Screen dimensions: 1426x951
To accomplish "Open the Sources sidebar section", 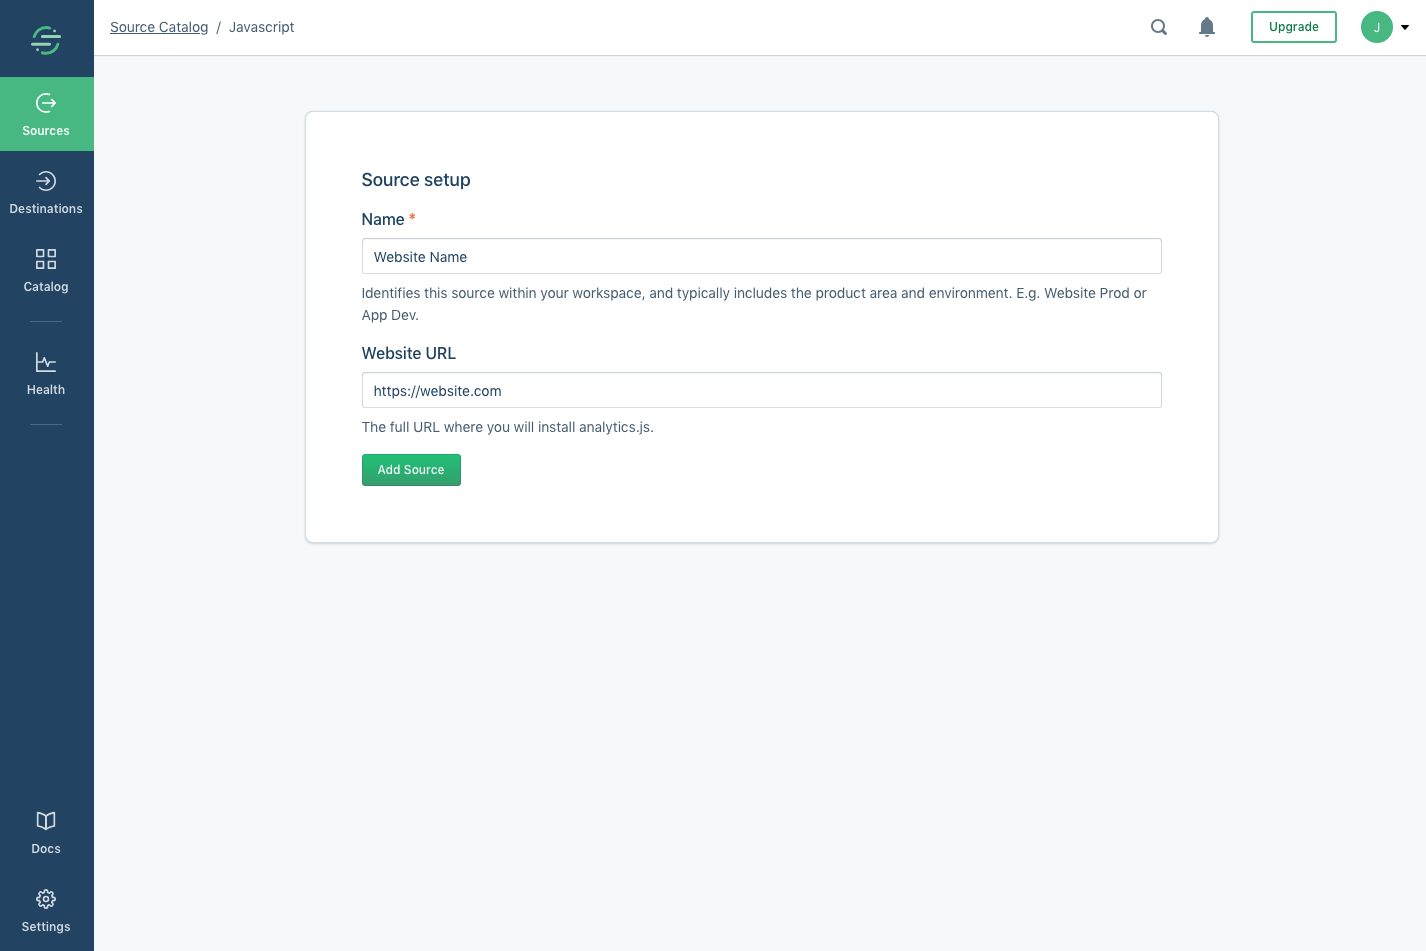I will click(x=46, y=114).
